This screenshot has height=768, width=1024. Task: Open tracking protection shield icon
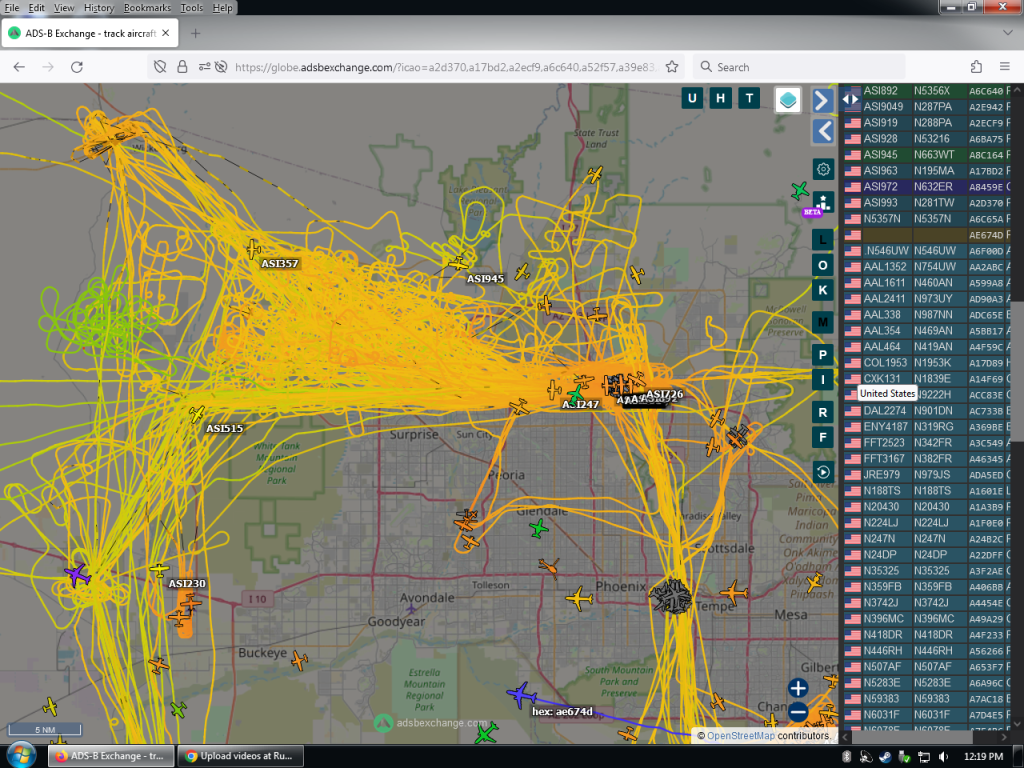tap(160, 67)
